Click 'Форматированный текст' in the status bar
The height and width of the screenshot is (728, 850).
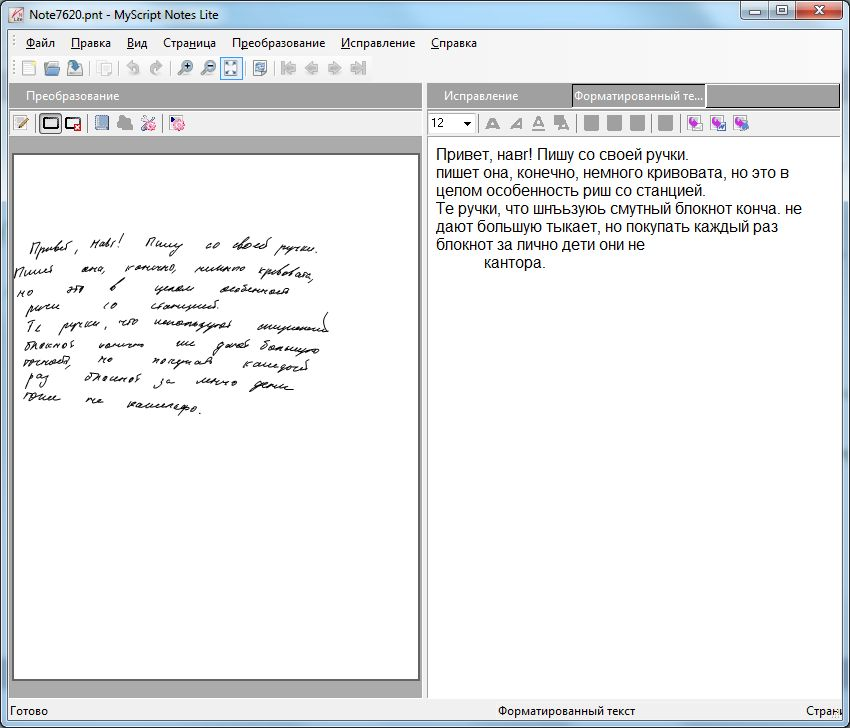(566, 711)
